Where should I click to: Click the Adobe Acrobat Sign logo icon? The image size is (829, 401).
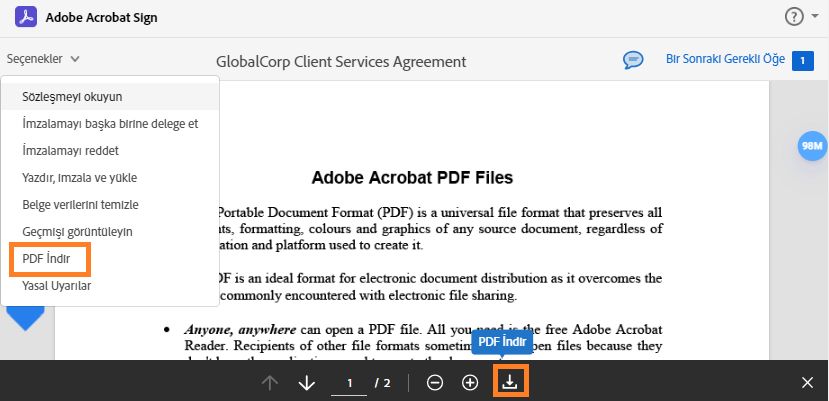click(x=25, y=17)
